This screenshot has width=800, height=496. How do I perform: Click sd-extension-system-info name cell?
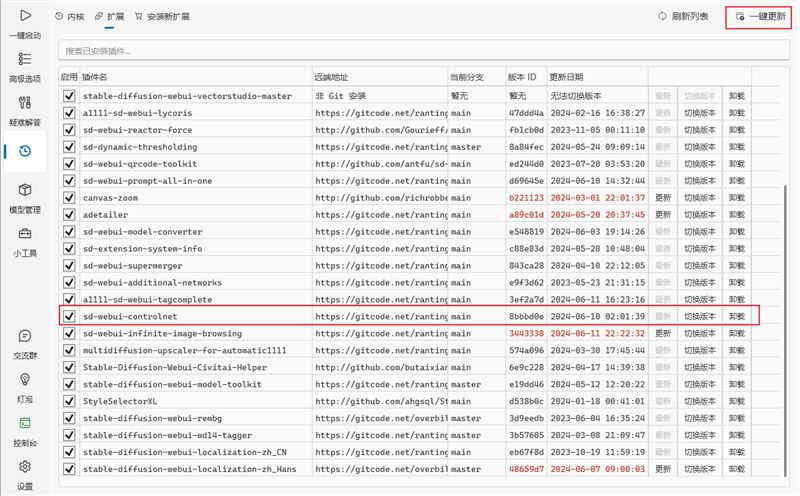click(x=143, y=249)
